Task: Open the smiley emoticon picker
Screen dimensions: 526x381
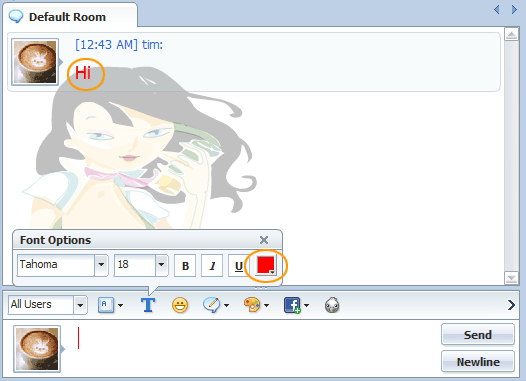Action: (180, 305)
